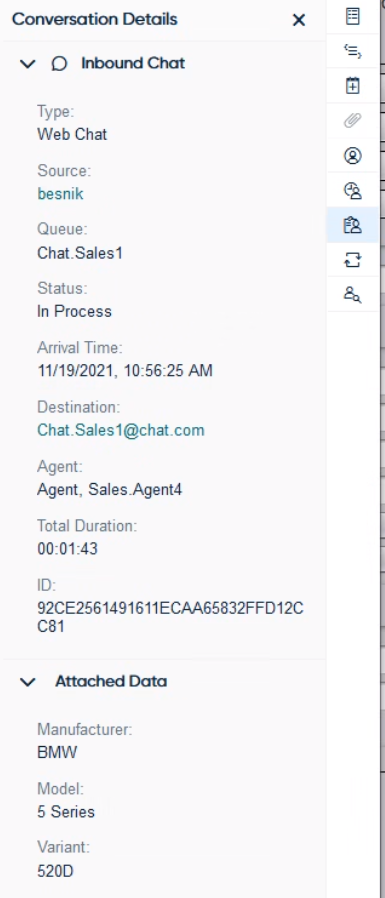The width and height of the screenshot is (385, 898).
Task: Open the list/document icon in sidebar
Action: pyautogui.click(x=353, y=16)
